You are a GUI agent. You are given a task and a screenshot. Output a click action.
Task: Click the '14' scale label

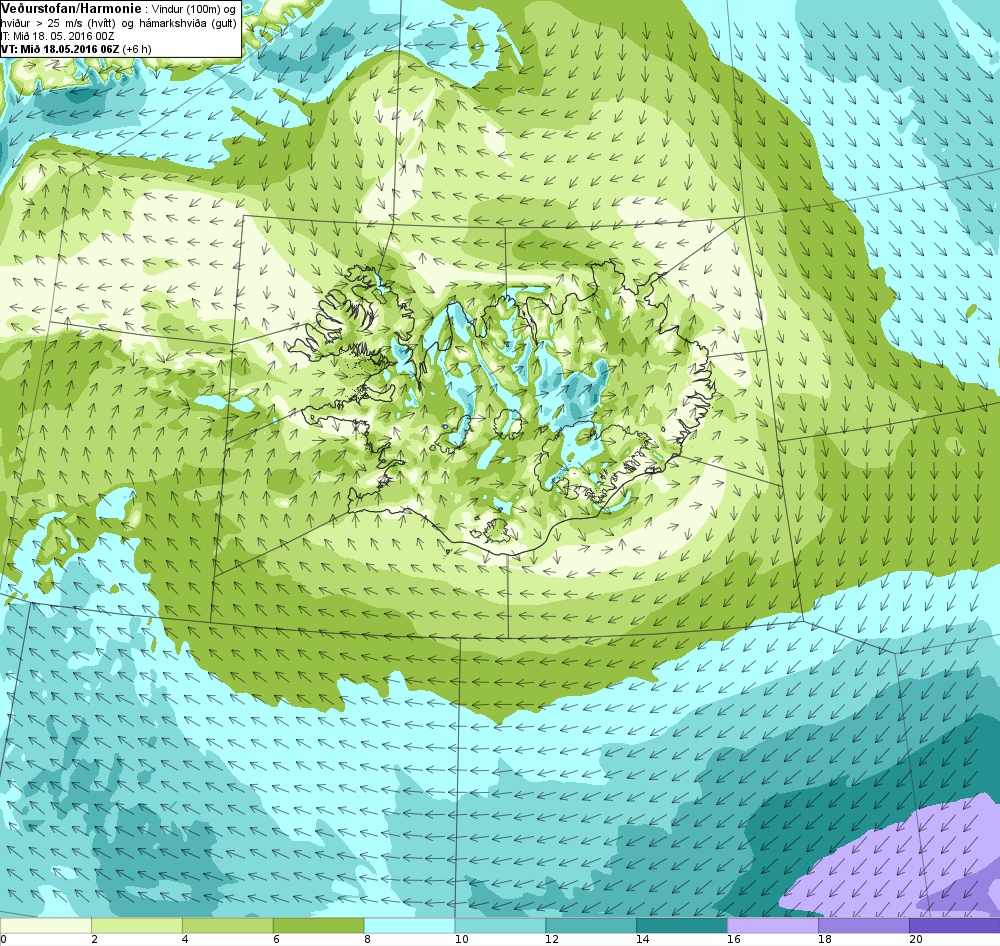(643, 939)
